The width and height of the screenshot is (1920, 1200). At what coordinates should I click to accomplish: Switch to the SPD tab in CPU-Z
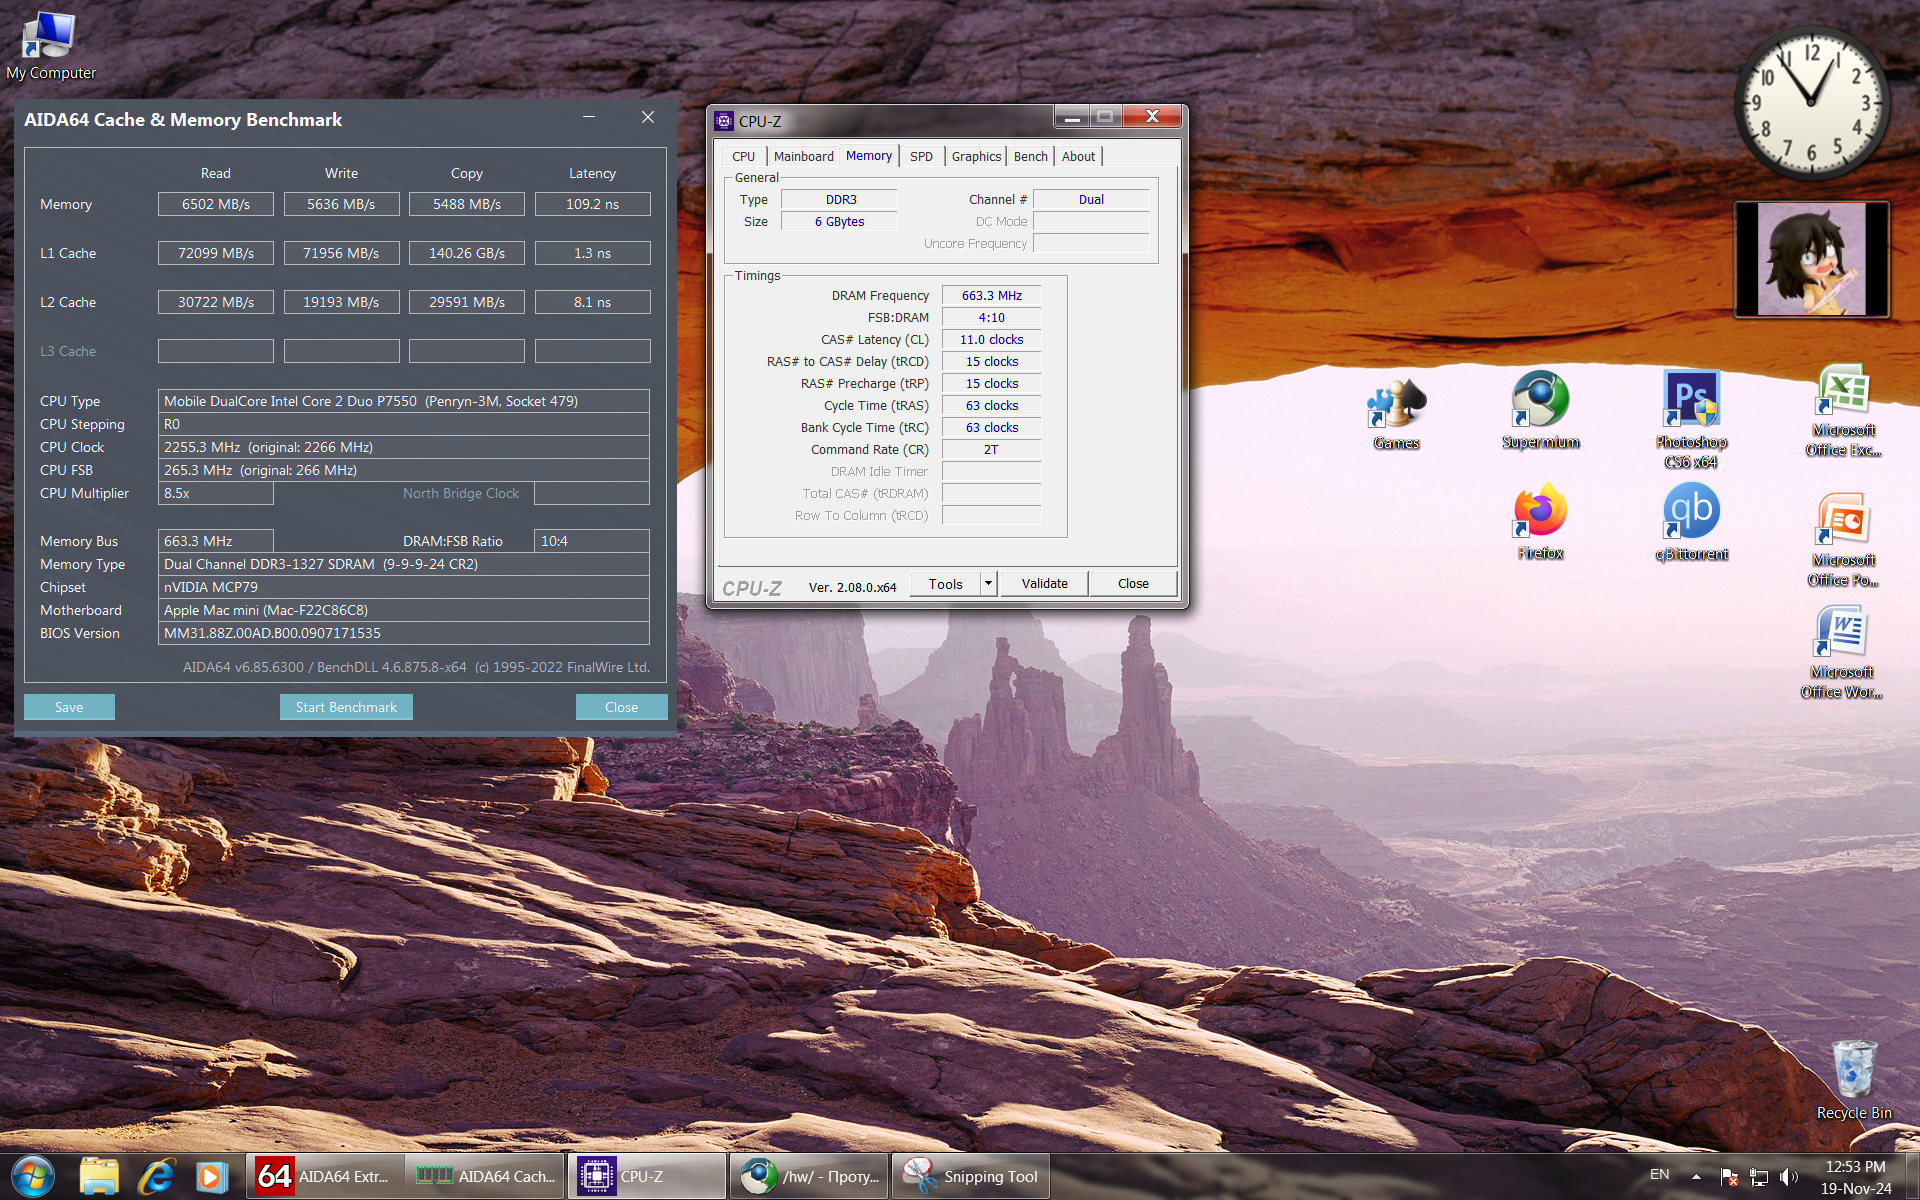click(921, 156)
